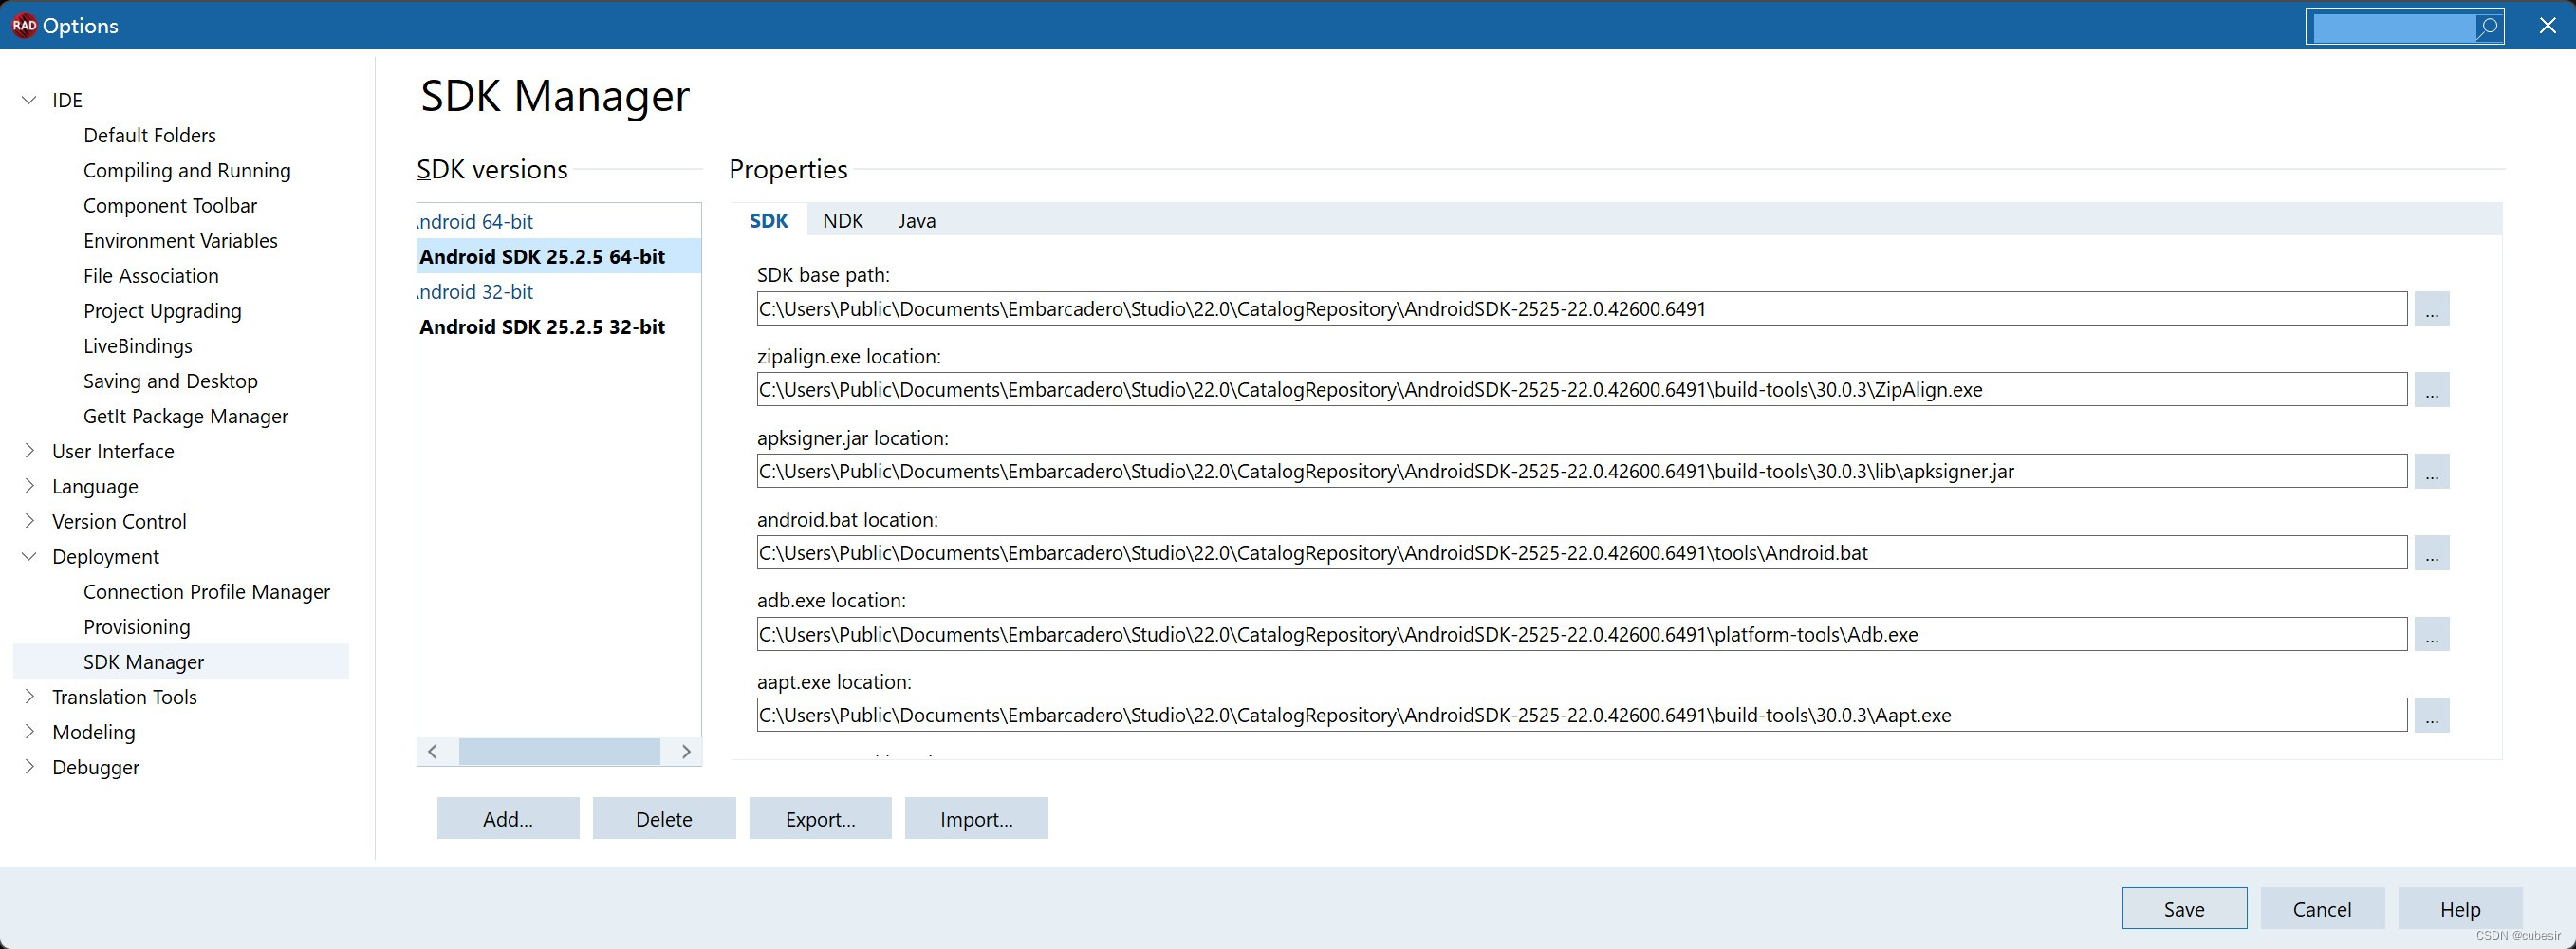Click the Add... button

click(x=508, y=819)
